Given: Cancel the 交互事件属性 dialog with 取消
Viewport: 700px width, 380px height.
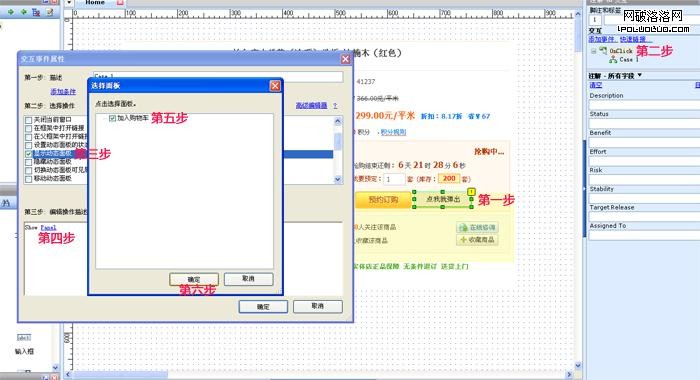Looking at the screenshot, I should tap(317, 306).
